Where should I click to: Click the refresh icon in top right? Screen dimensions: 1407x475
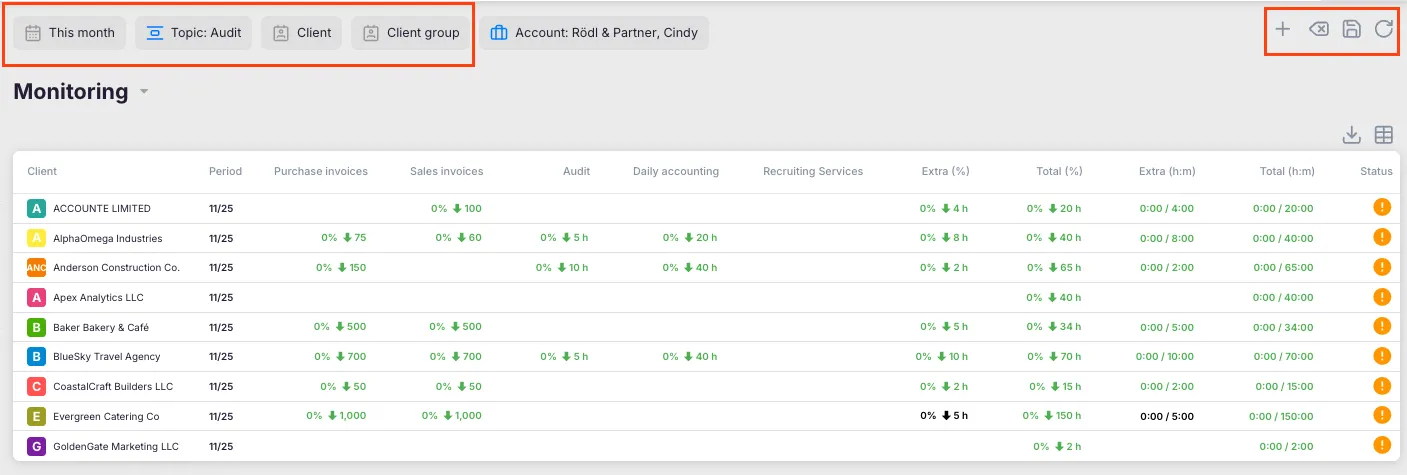point(1384,29)
